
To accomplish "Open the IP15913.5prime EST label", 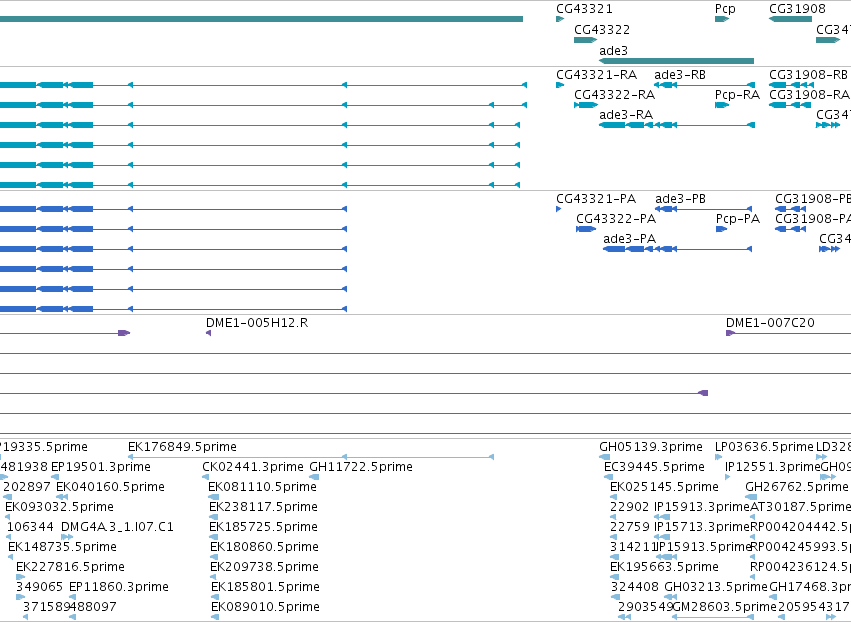I will click(x=704, y=547).
